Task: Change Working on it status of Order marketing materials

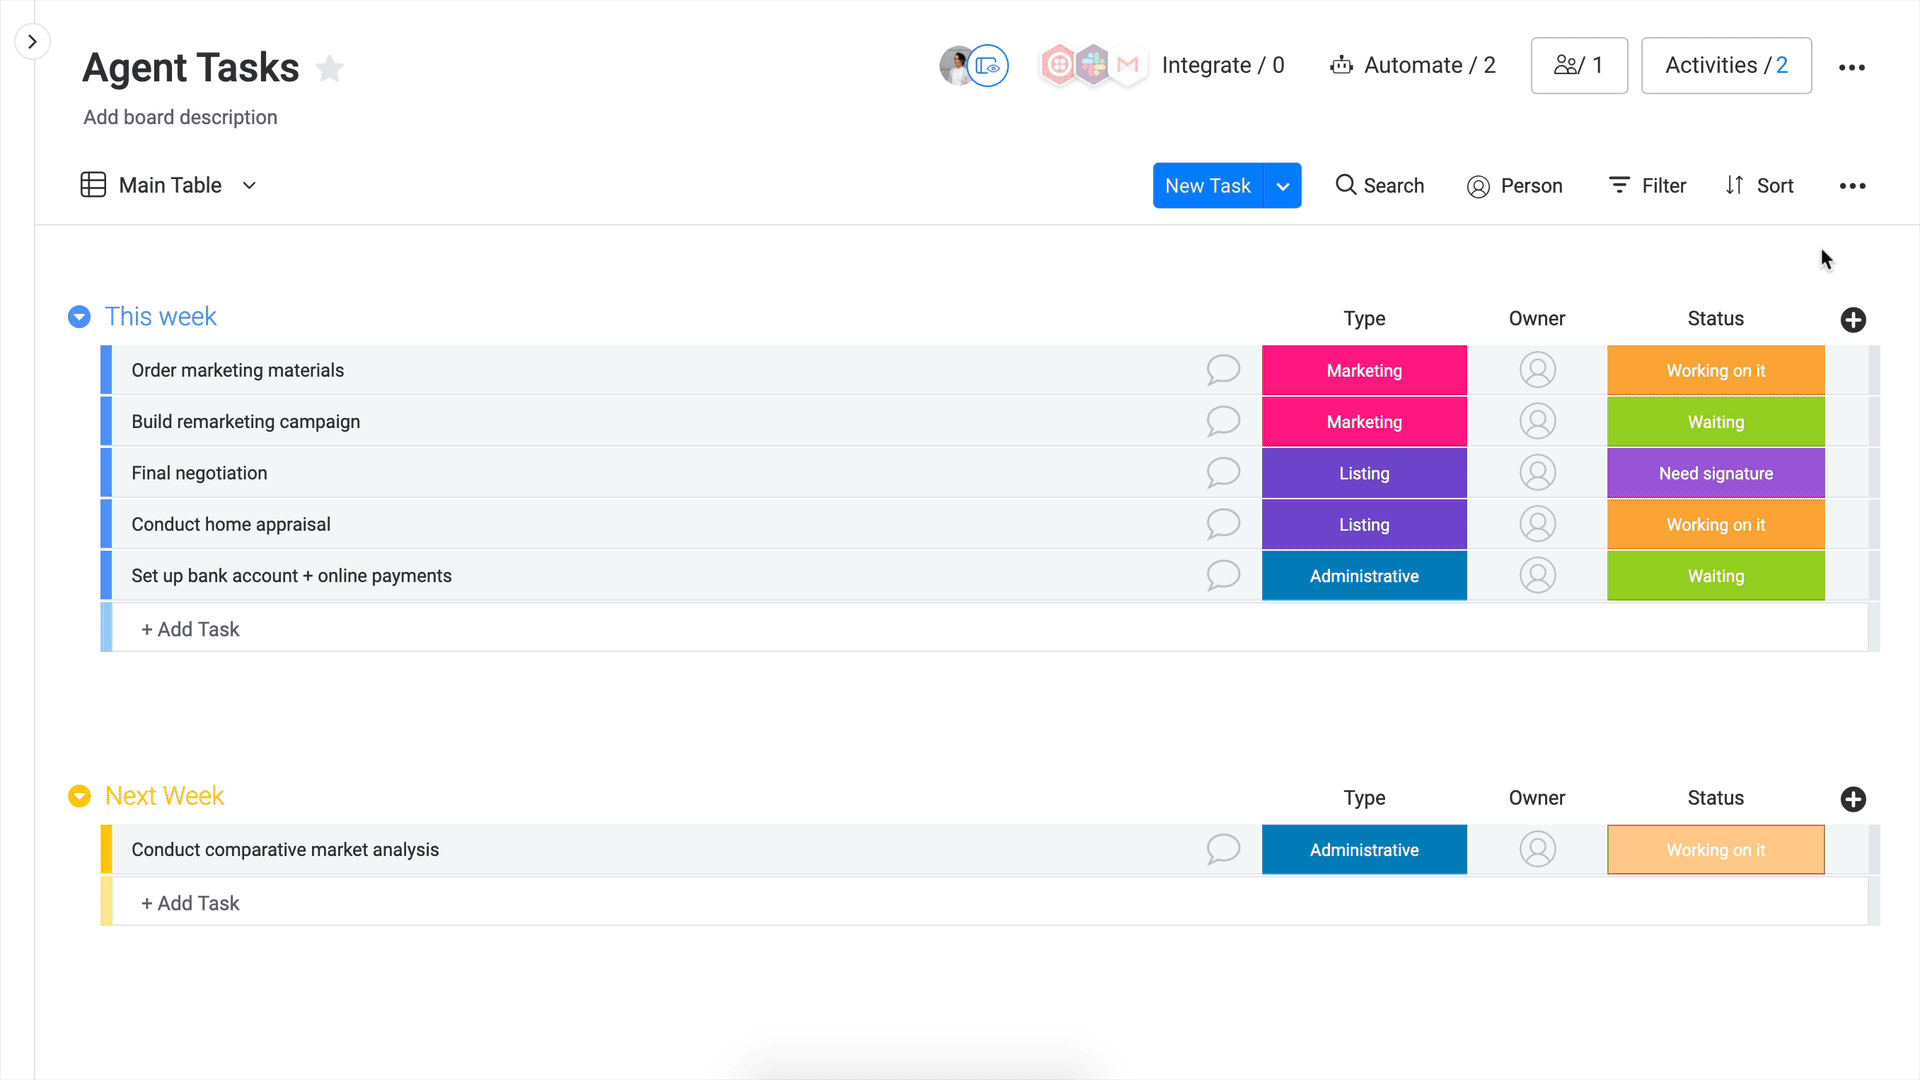Action: pos(1716,370)
